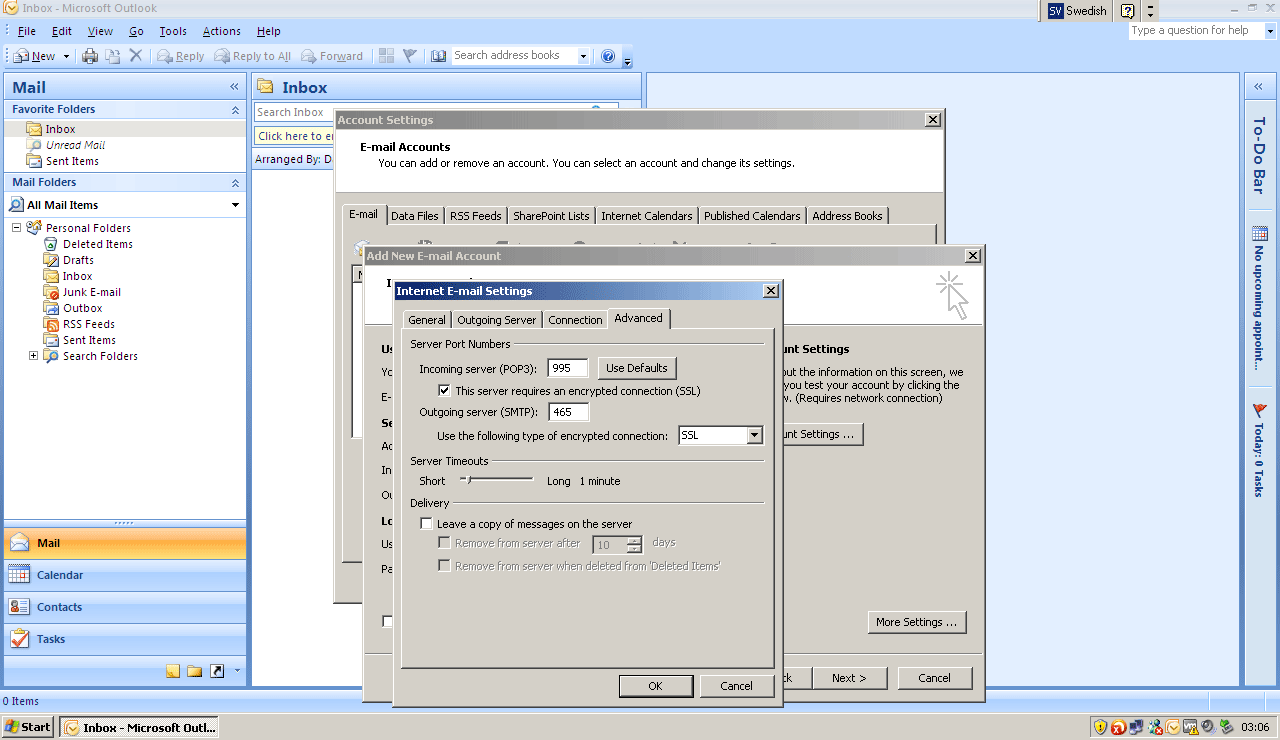Image resolution: width=1280 pixels, height=740 pixels.
Task: Open the Contacts pane
Action: click(x=124, y=607)
